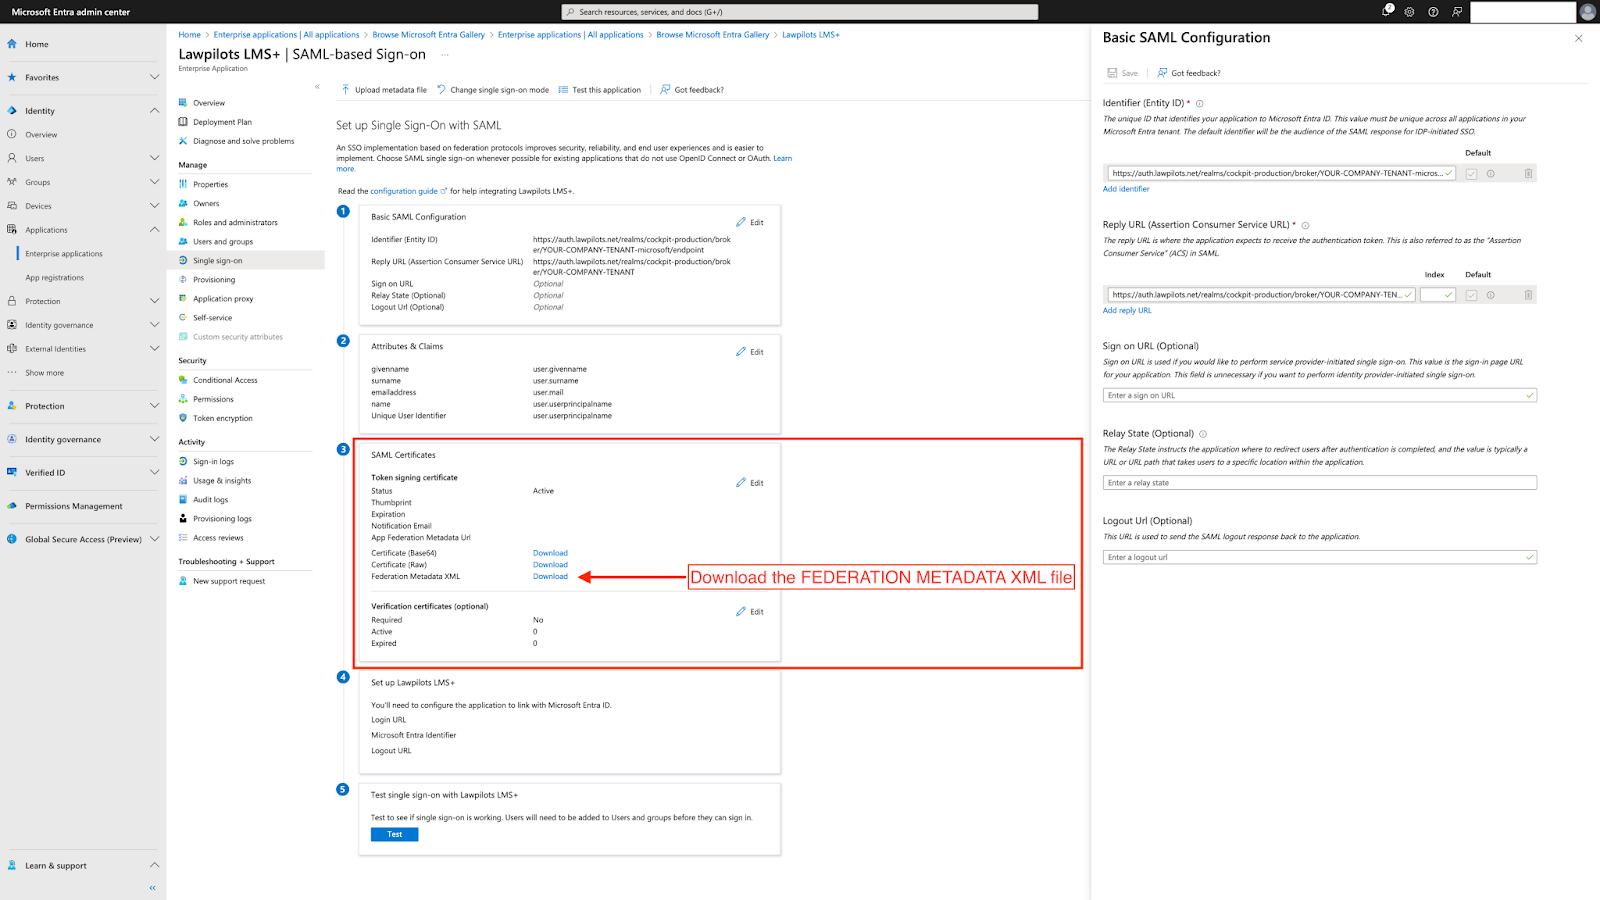This screenshot has width=1600, height=900.
Task: Click the pencil icon for Token signing certificate
Action: pyautogui.click(x=741, y=483)
